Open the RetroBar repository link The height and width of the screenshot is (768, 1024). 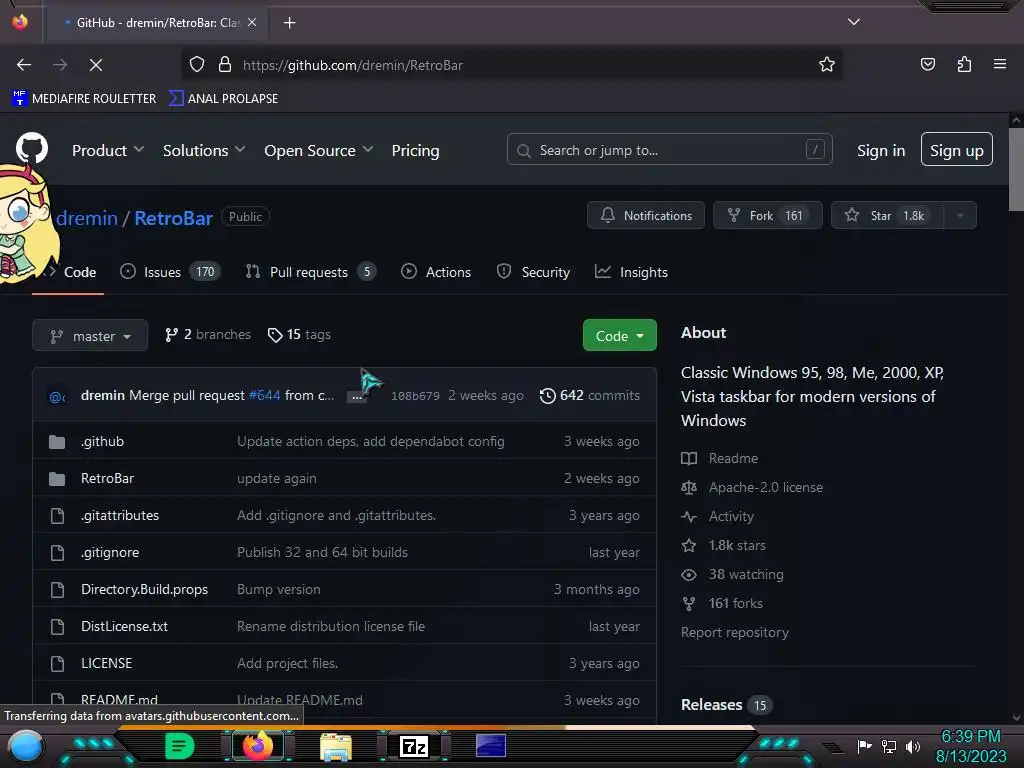click(174, 218)
